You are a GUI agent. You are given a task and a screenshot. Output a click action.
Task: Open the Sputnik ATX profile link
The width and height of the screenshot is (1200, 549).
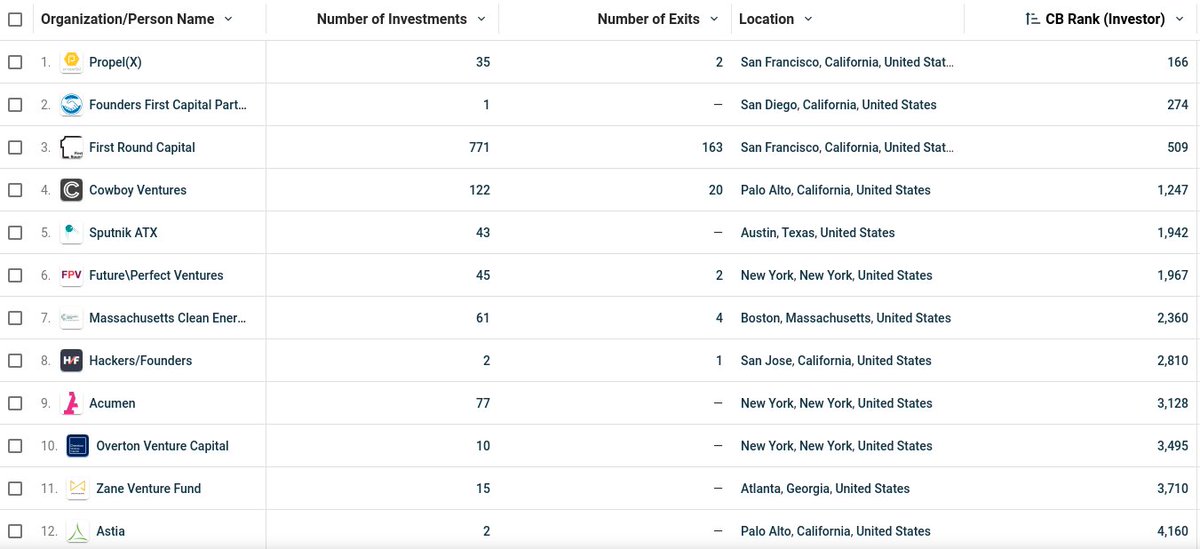pos(123,233)
